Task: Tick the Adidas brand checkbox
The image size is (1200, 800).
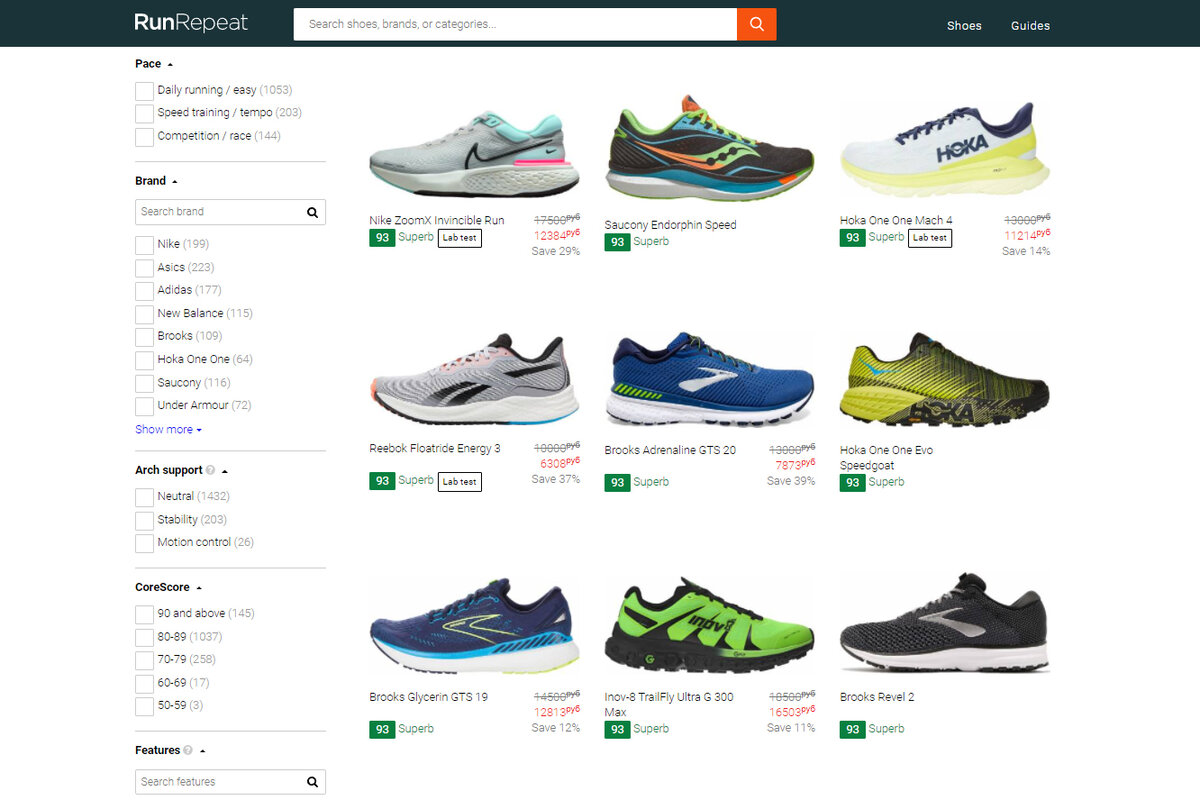Action: (144, 291)
